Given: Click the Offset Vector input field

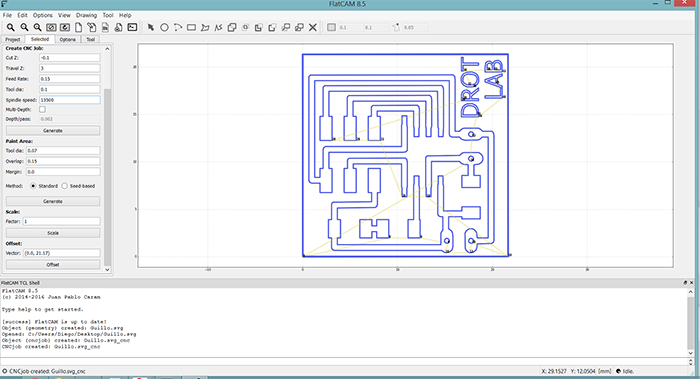Looking at the screenshot, I should pyautogui.click(x=62, y=253).
